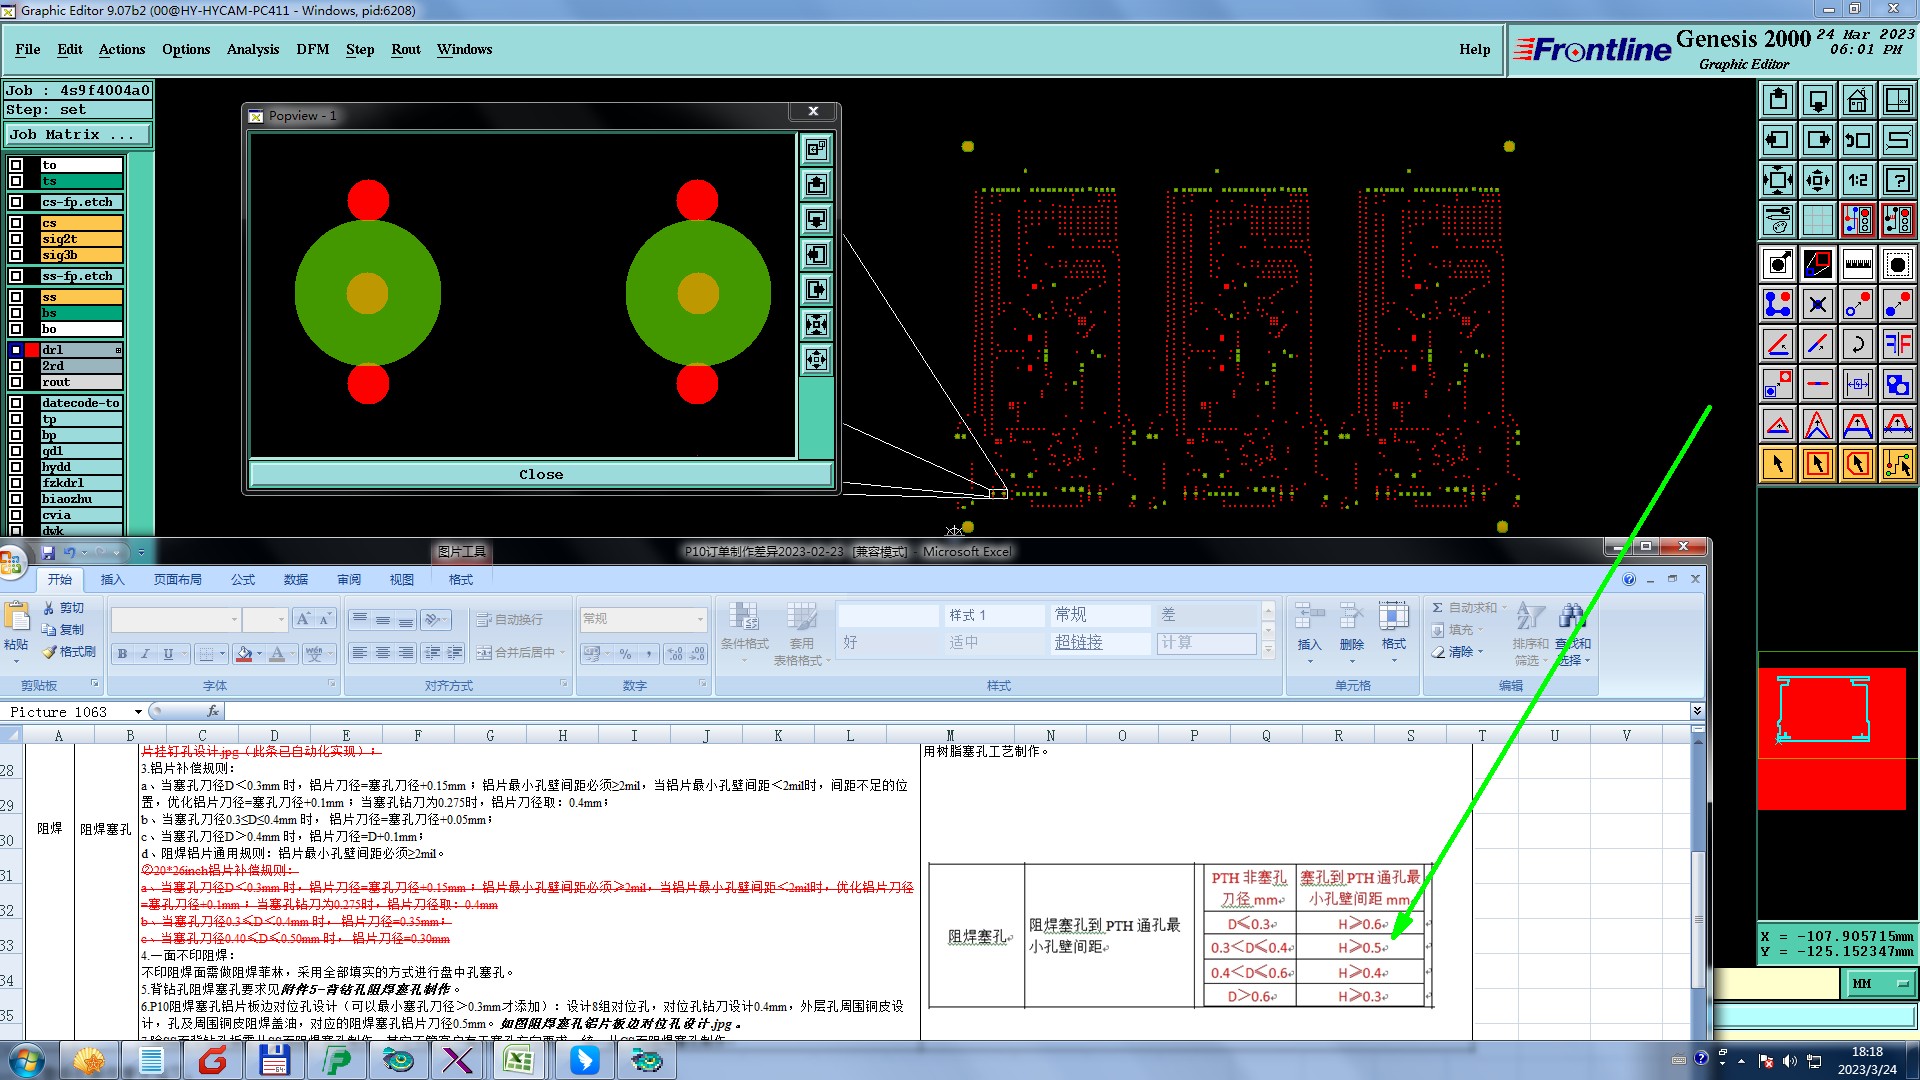Click the Job Matrix button

tap(77, 134)
